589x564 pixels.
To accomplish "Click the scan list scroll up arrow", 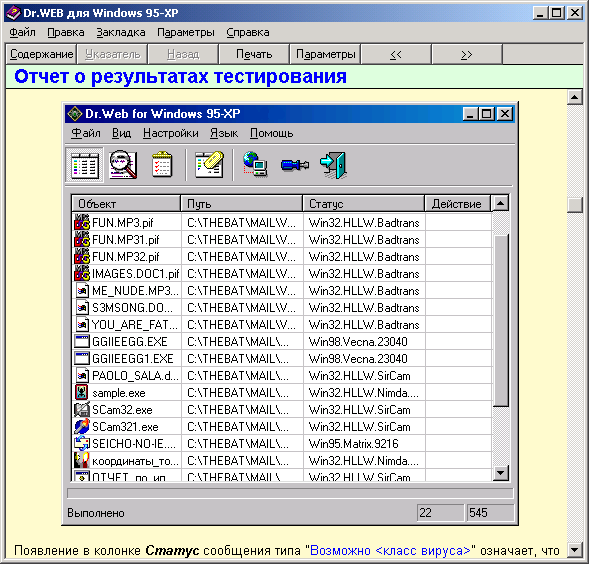I will (500, 204).
